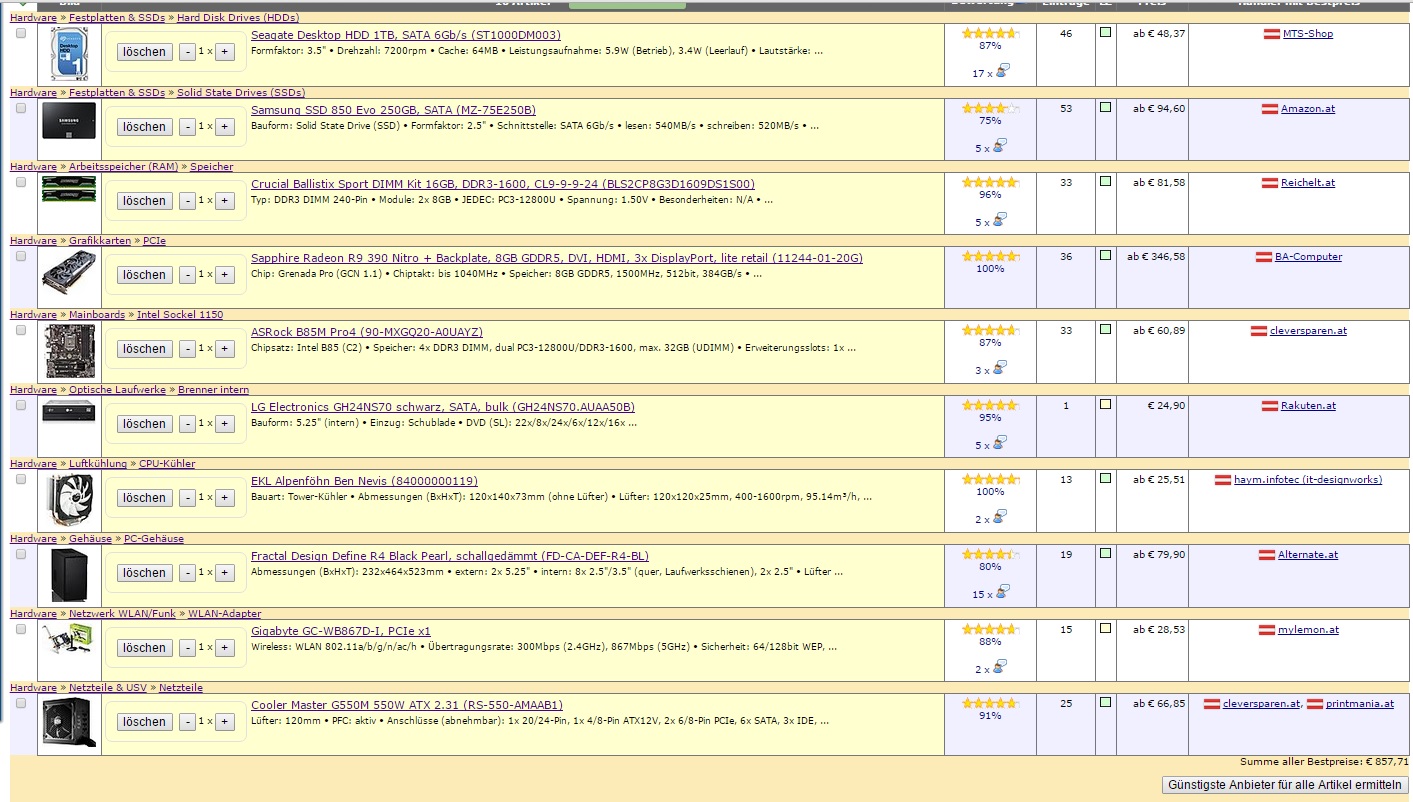Open Cooler Master power supply thumbnail

pos(69,722)
